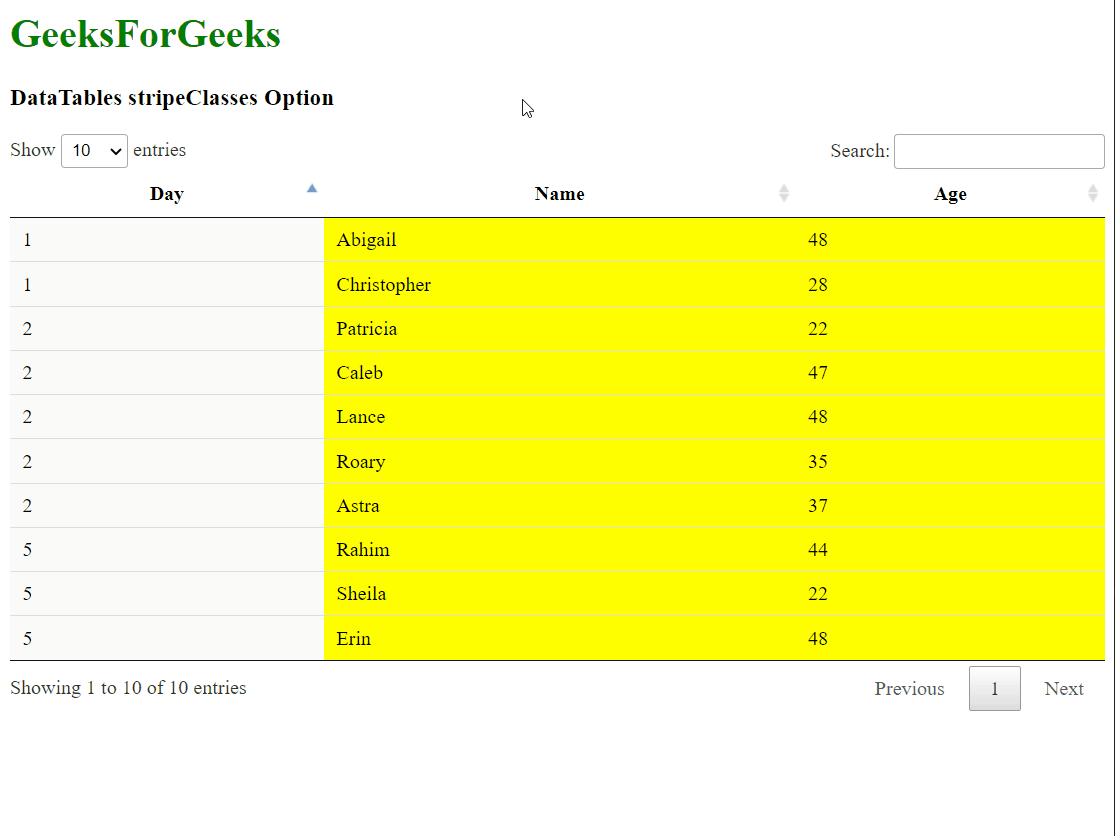Open the entries-per-page dropdown
The width and height of the screenshot is (1115, 836).
click(94, 151)
